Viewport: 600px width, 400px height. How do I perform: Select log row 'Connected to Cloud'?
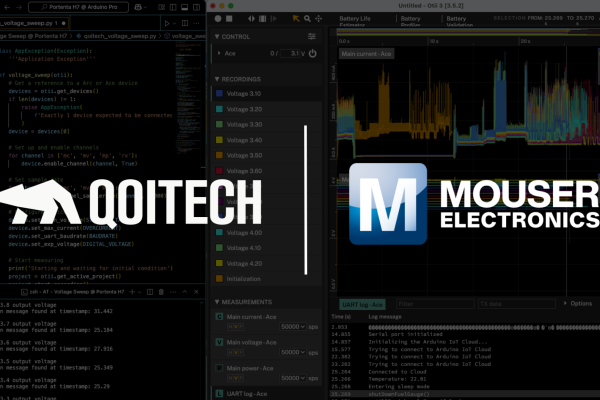tap(465, 372)
